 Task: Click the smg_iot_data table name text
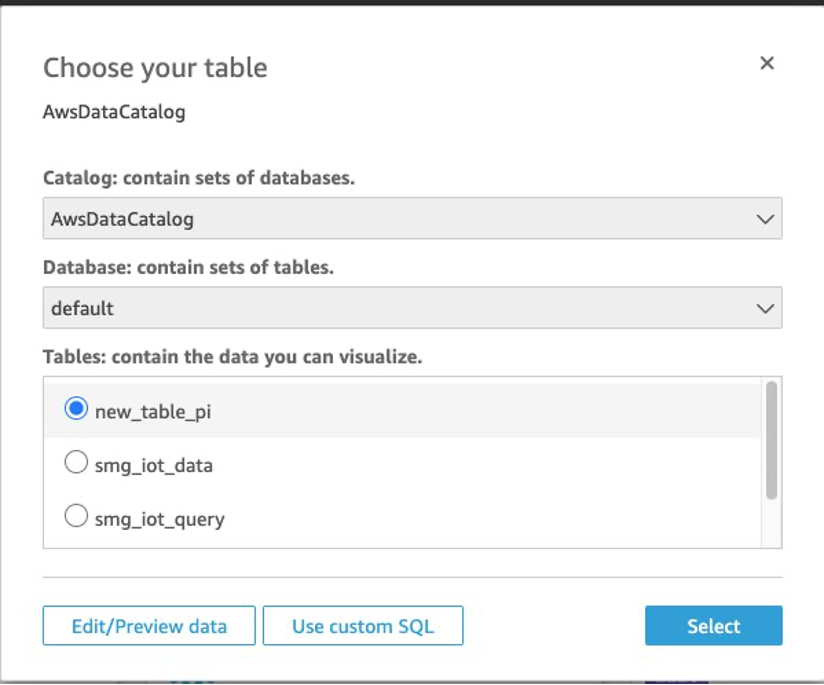click(154, 465)
